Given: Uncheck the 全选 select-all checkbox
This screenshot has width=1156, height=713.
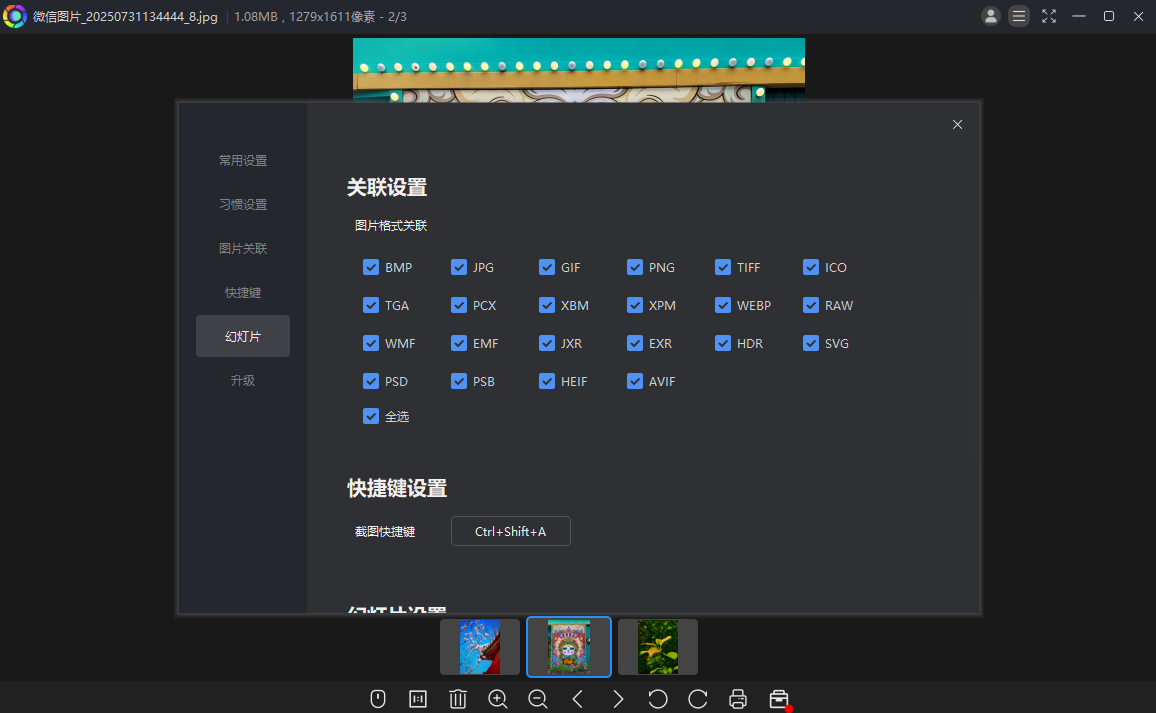Looking at the screenshot, I should point(371,416).
